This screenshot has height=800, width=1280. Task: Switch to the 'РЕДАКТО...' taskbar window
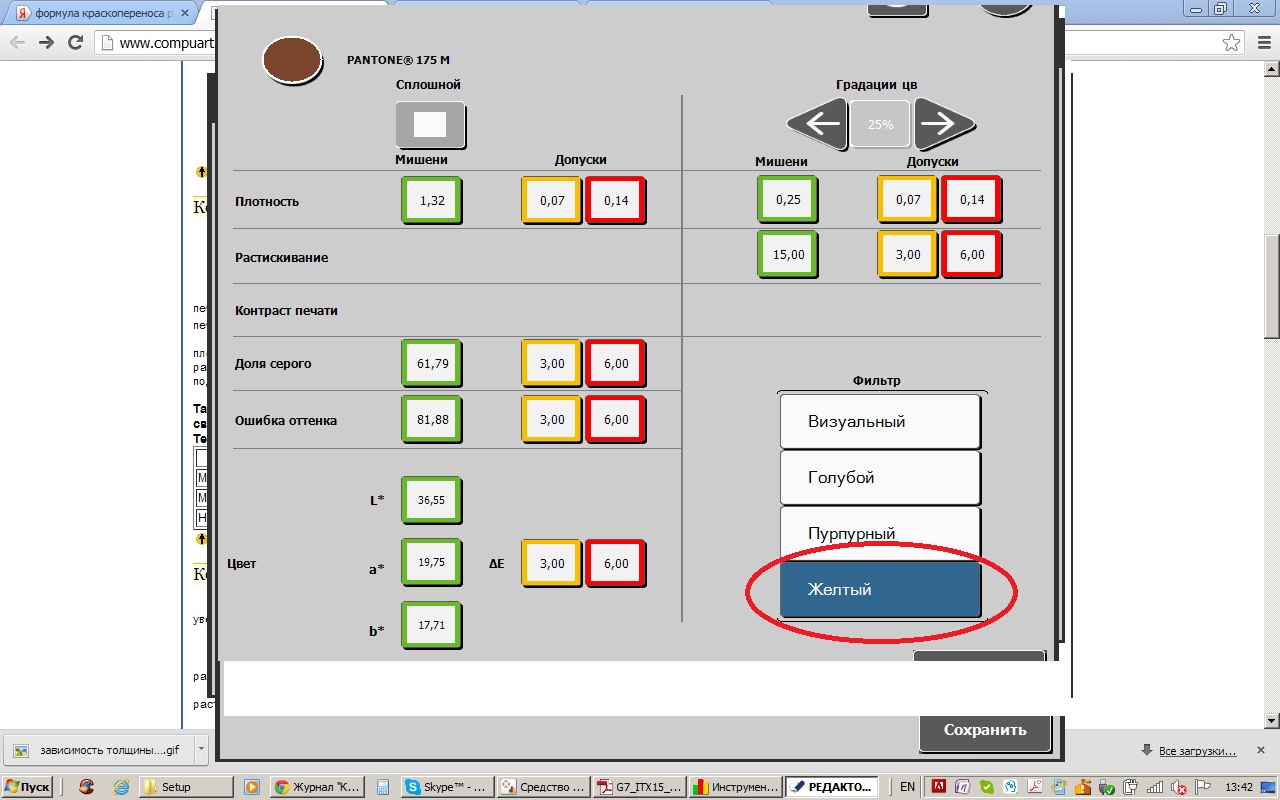(x=830, y=787)
